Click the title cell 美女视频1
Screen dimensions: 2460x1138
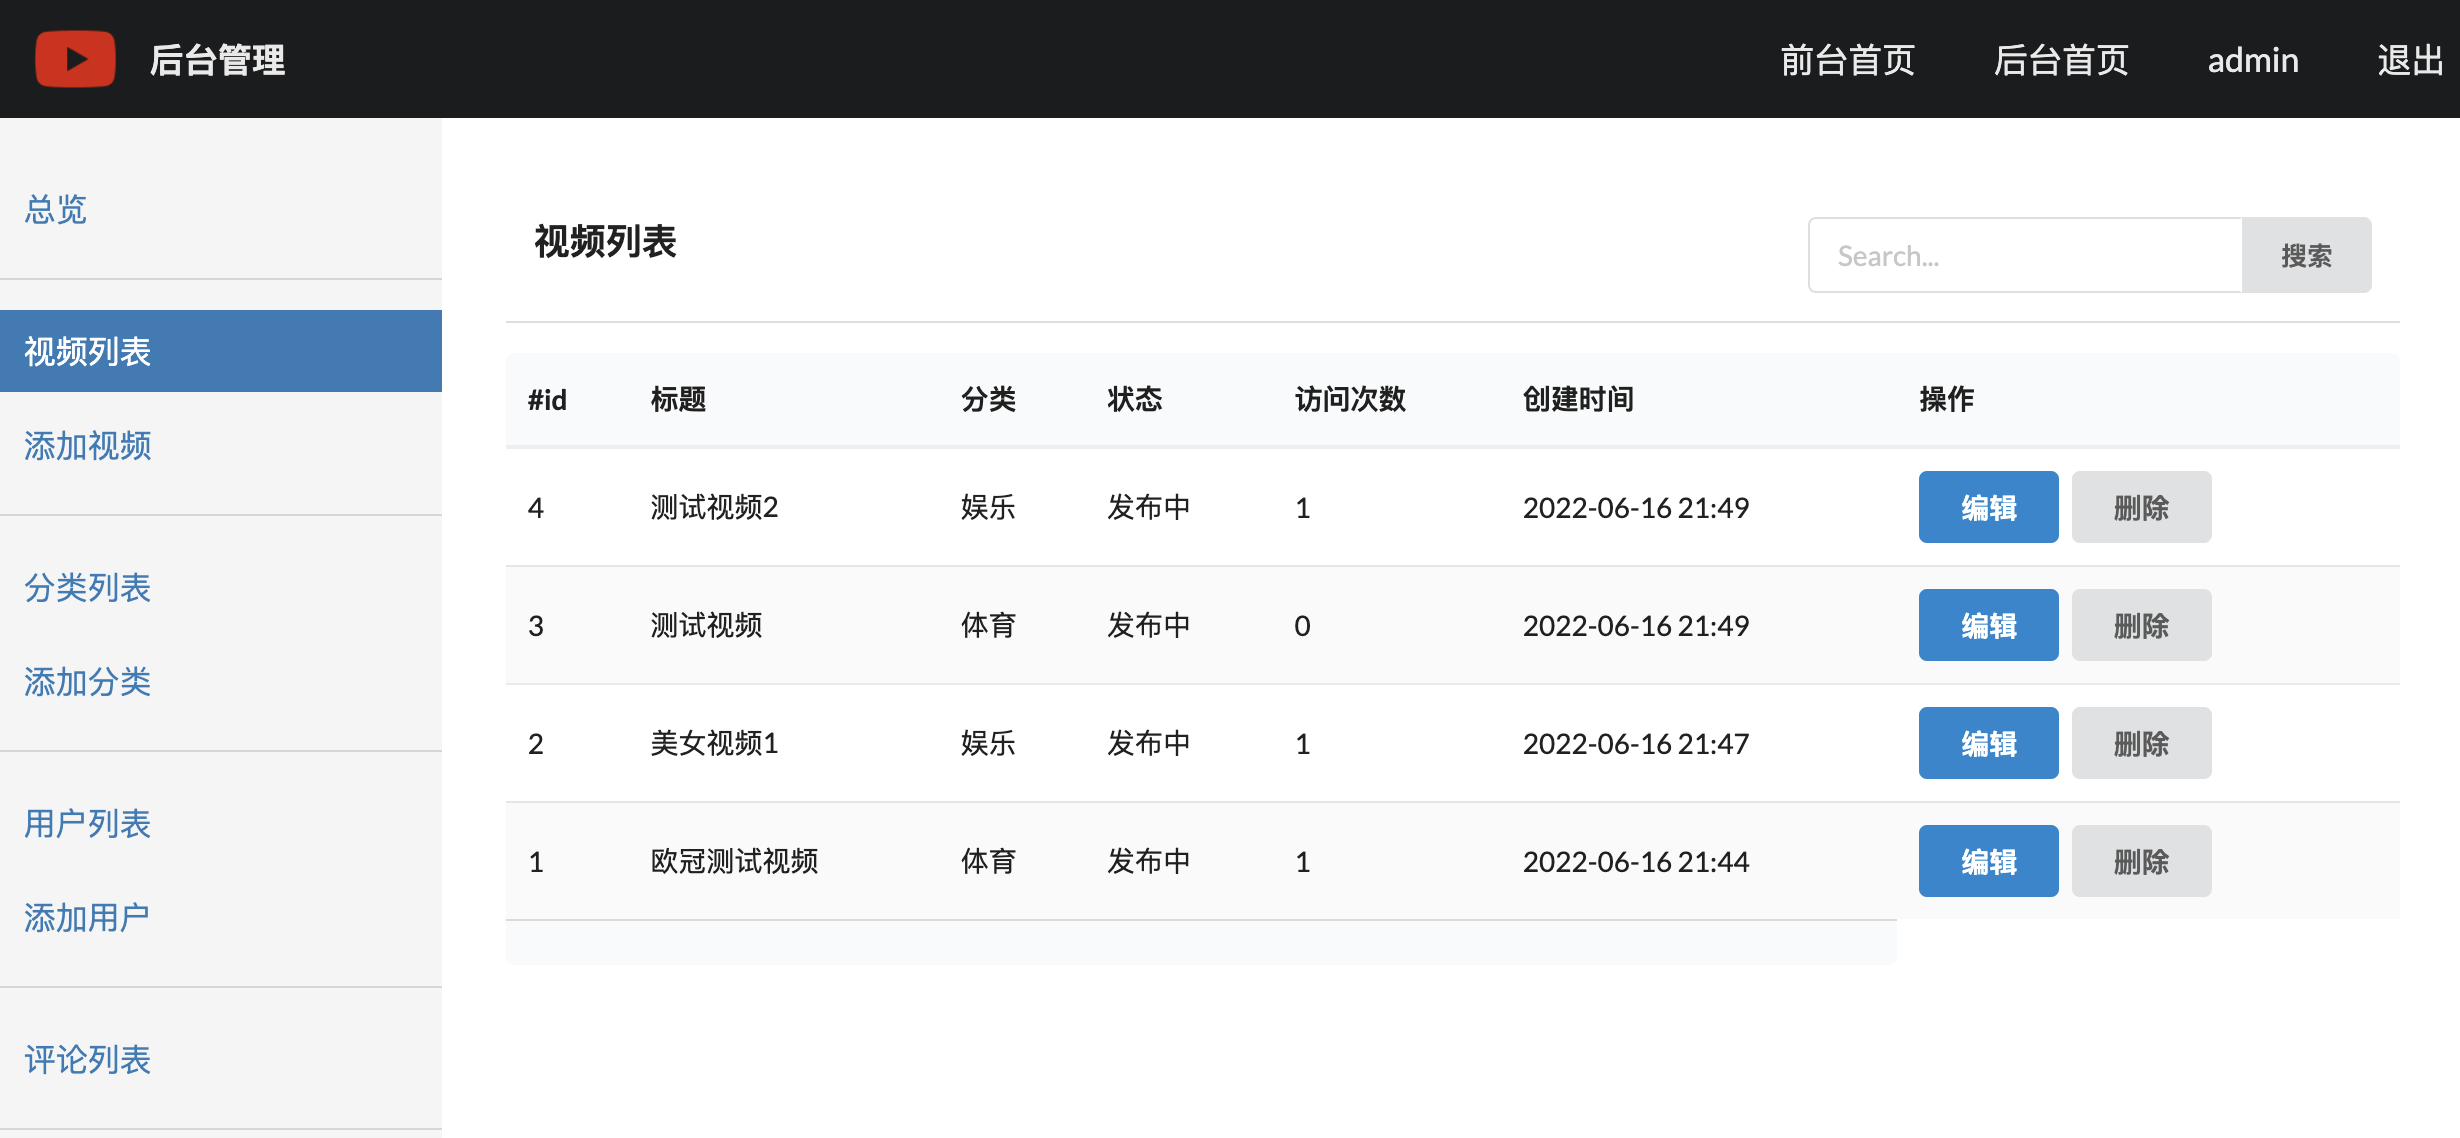714,743
